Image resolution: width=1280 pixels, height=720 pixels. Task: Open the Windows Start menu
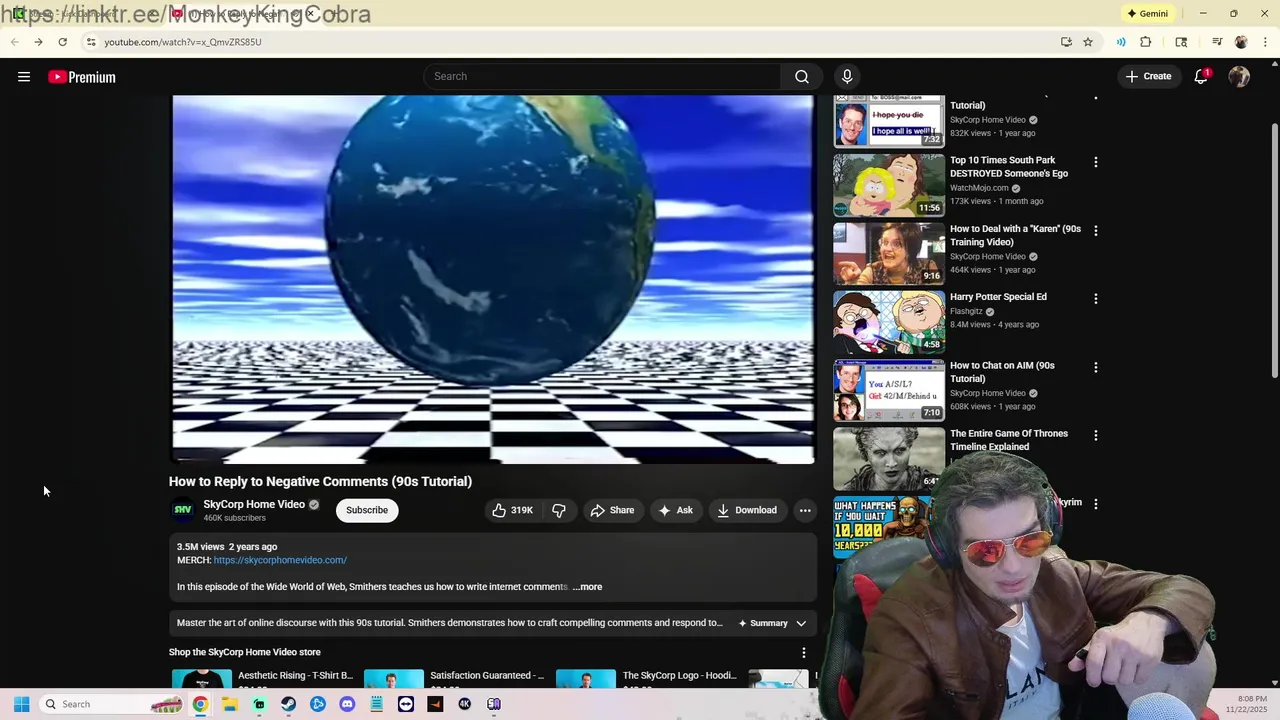pyautogui.click(x=21, y=704)
